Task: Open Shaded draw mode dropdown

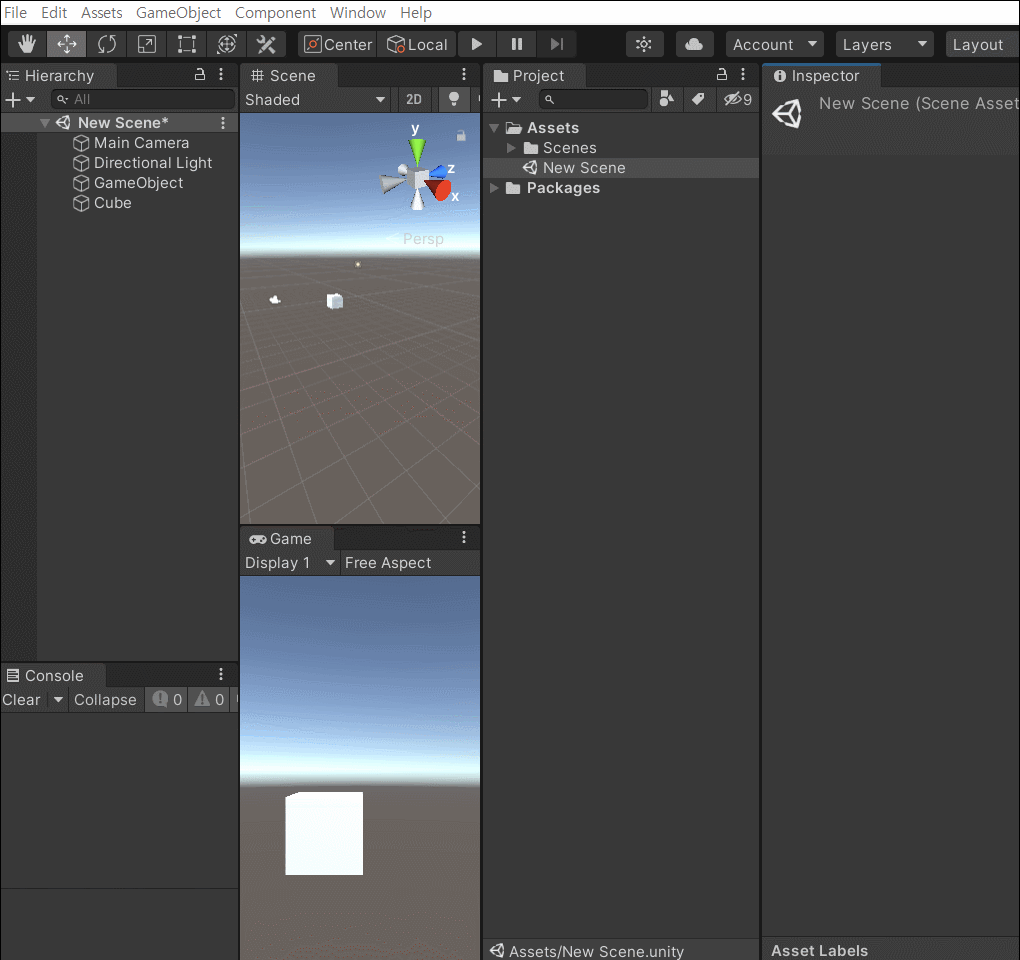Action: click(315, 100)
